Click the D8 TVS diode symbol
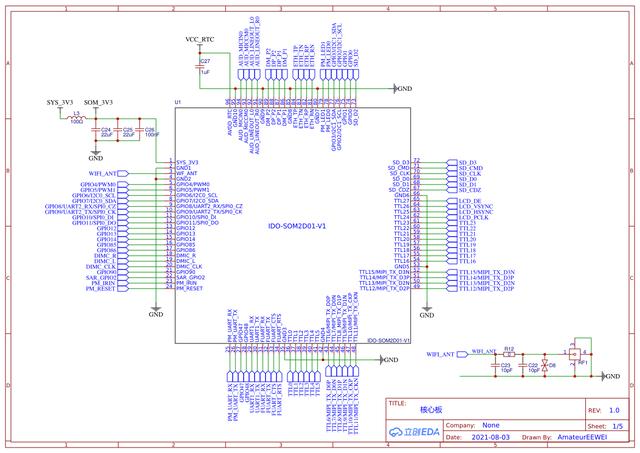Viewport: 640px width, 453px height. pyautogui.click(x=544, y=365)
